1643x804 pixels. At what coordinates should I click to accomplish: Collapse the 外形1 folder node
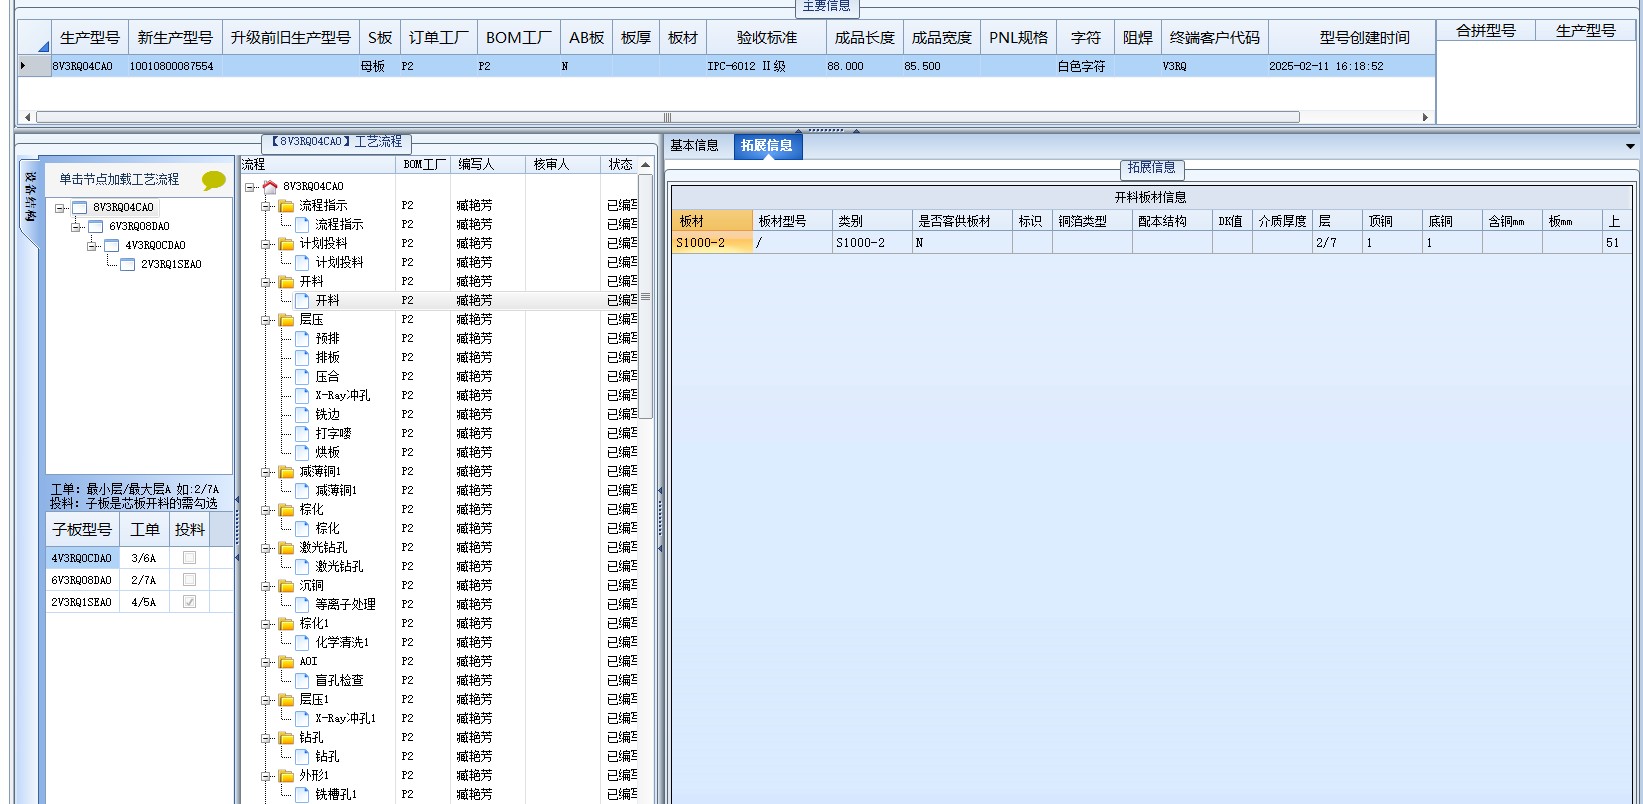(x=267, y=776)
